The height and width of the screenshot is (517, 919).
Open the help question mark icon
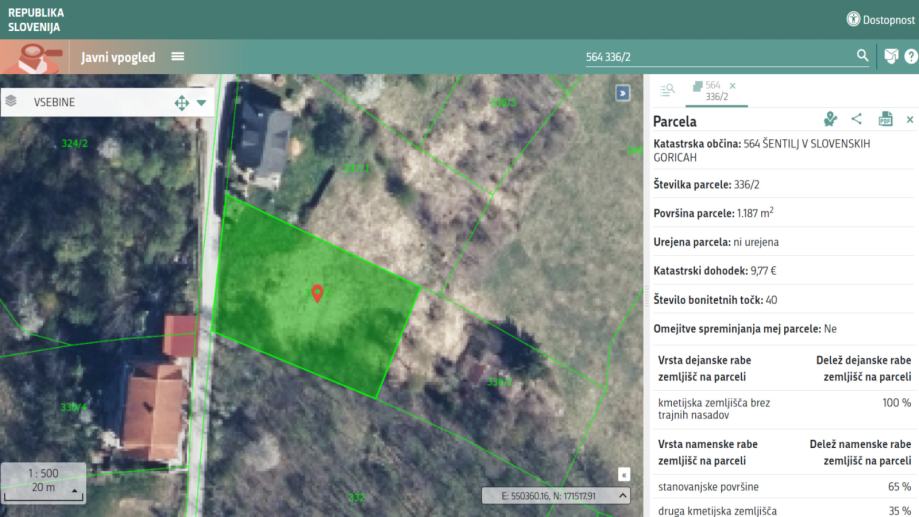(x=911, y=56)
